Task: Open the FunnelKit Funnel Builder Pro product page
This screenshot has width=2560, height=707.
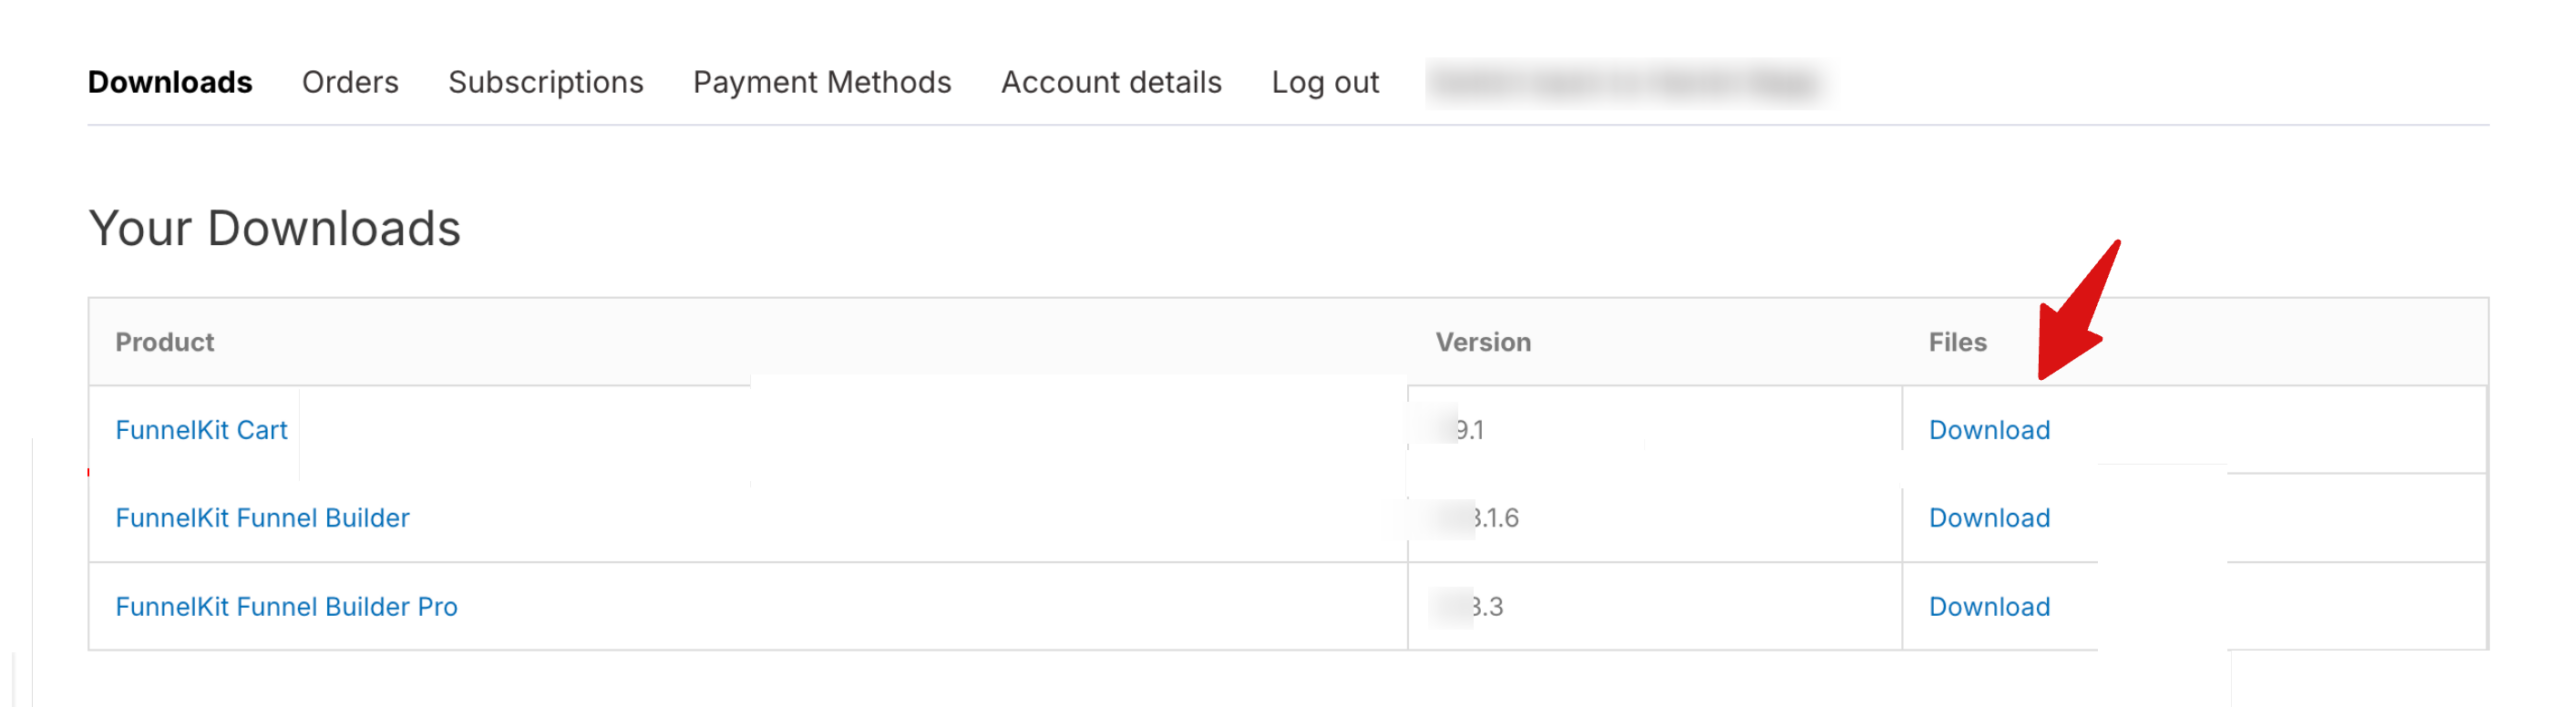Action: coord(287,606)
